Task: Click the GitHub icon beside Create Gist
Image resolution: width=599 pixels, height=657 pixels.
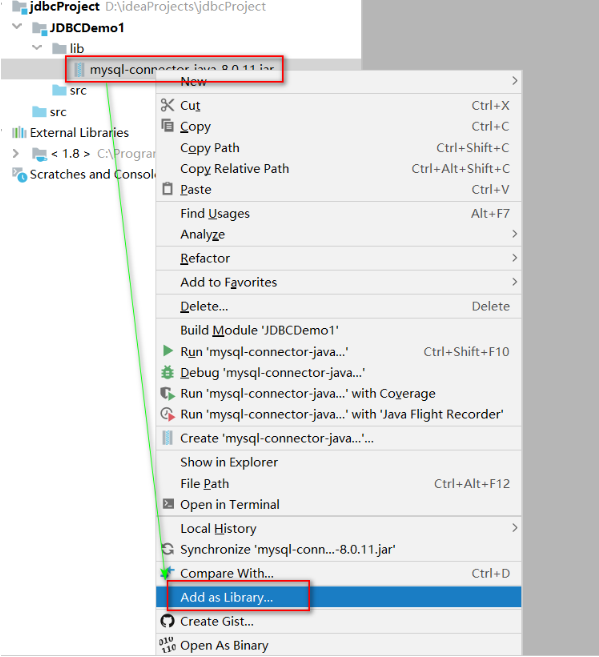Action: click(168, 621)
